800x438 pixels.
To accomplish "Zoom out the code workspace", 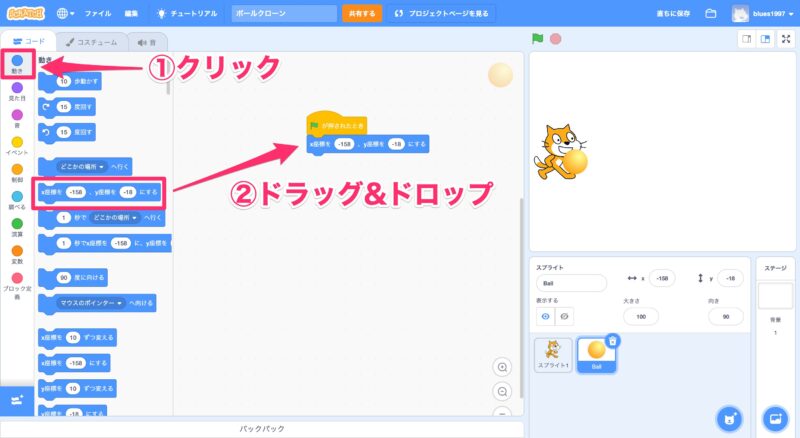I will pyautogui.click(x=502, y=391).
